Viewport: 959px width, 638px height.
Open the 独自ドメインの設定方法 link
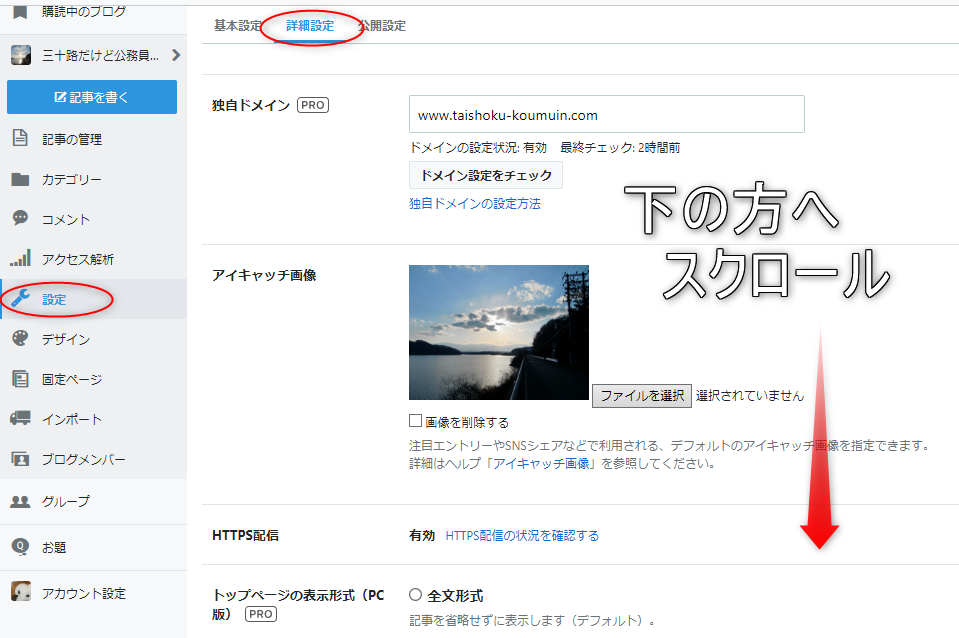(x=475, y=204)
